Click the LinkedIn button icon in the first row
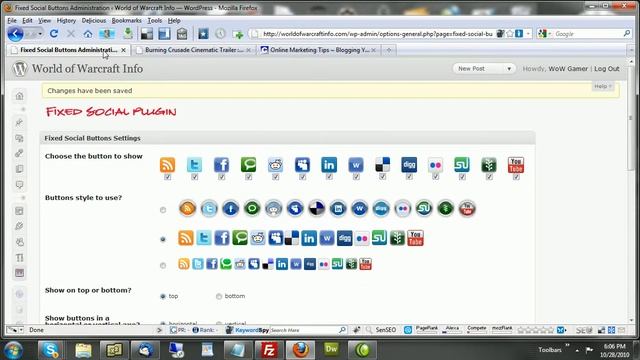Screen dimensions: 640x360 pos(329,165)
